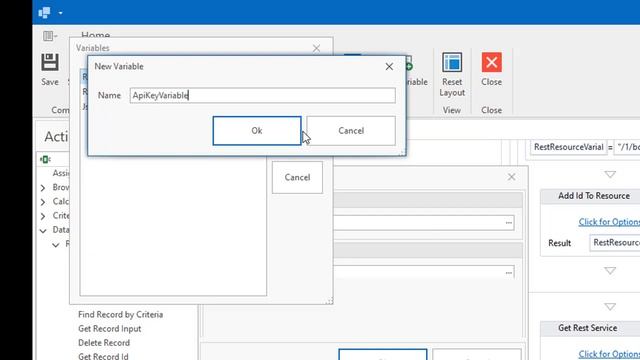This screenshot has width=640, height=360.
Task: Select Get Record Input activity
Action: click(109, 329)
